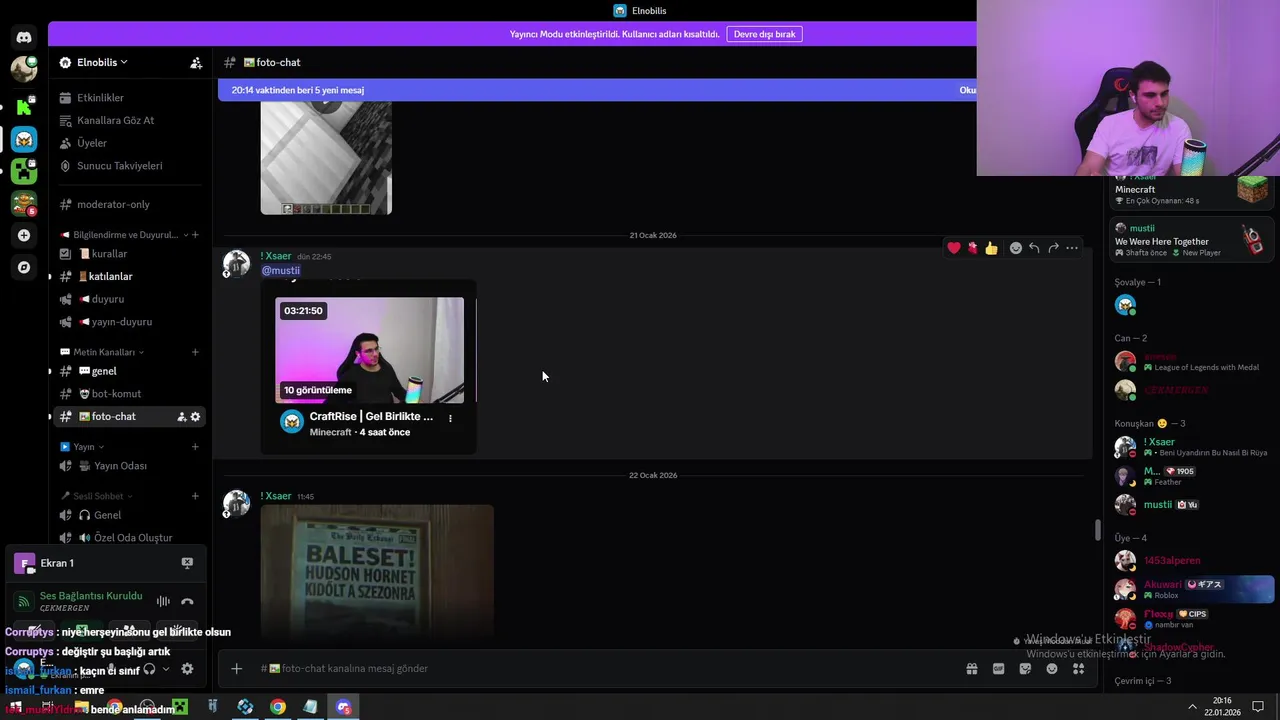Viewport: 1280px width, 720px height.
Task: Switch to moderator-only channel
Action: coord(128,204)
